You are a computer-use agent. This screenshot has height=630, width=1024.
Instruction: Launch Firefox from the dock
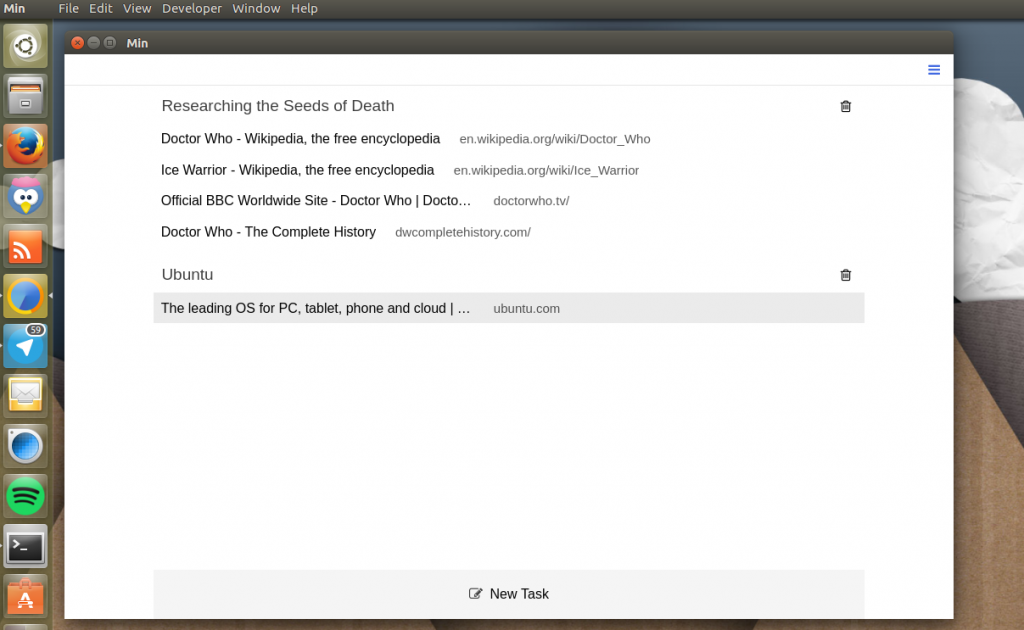tap(25, 146)
